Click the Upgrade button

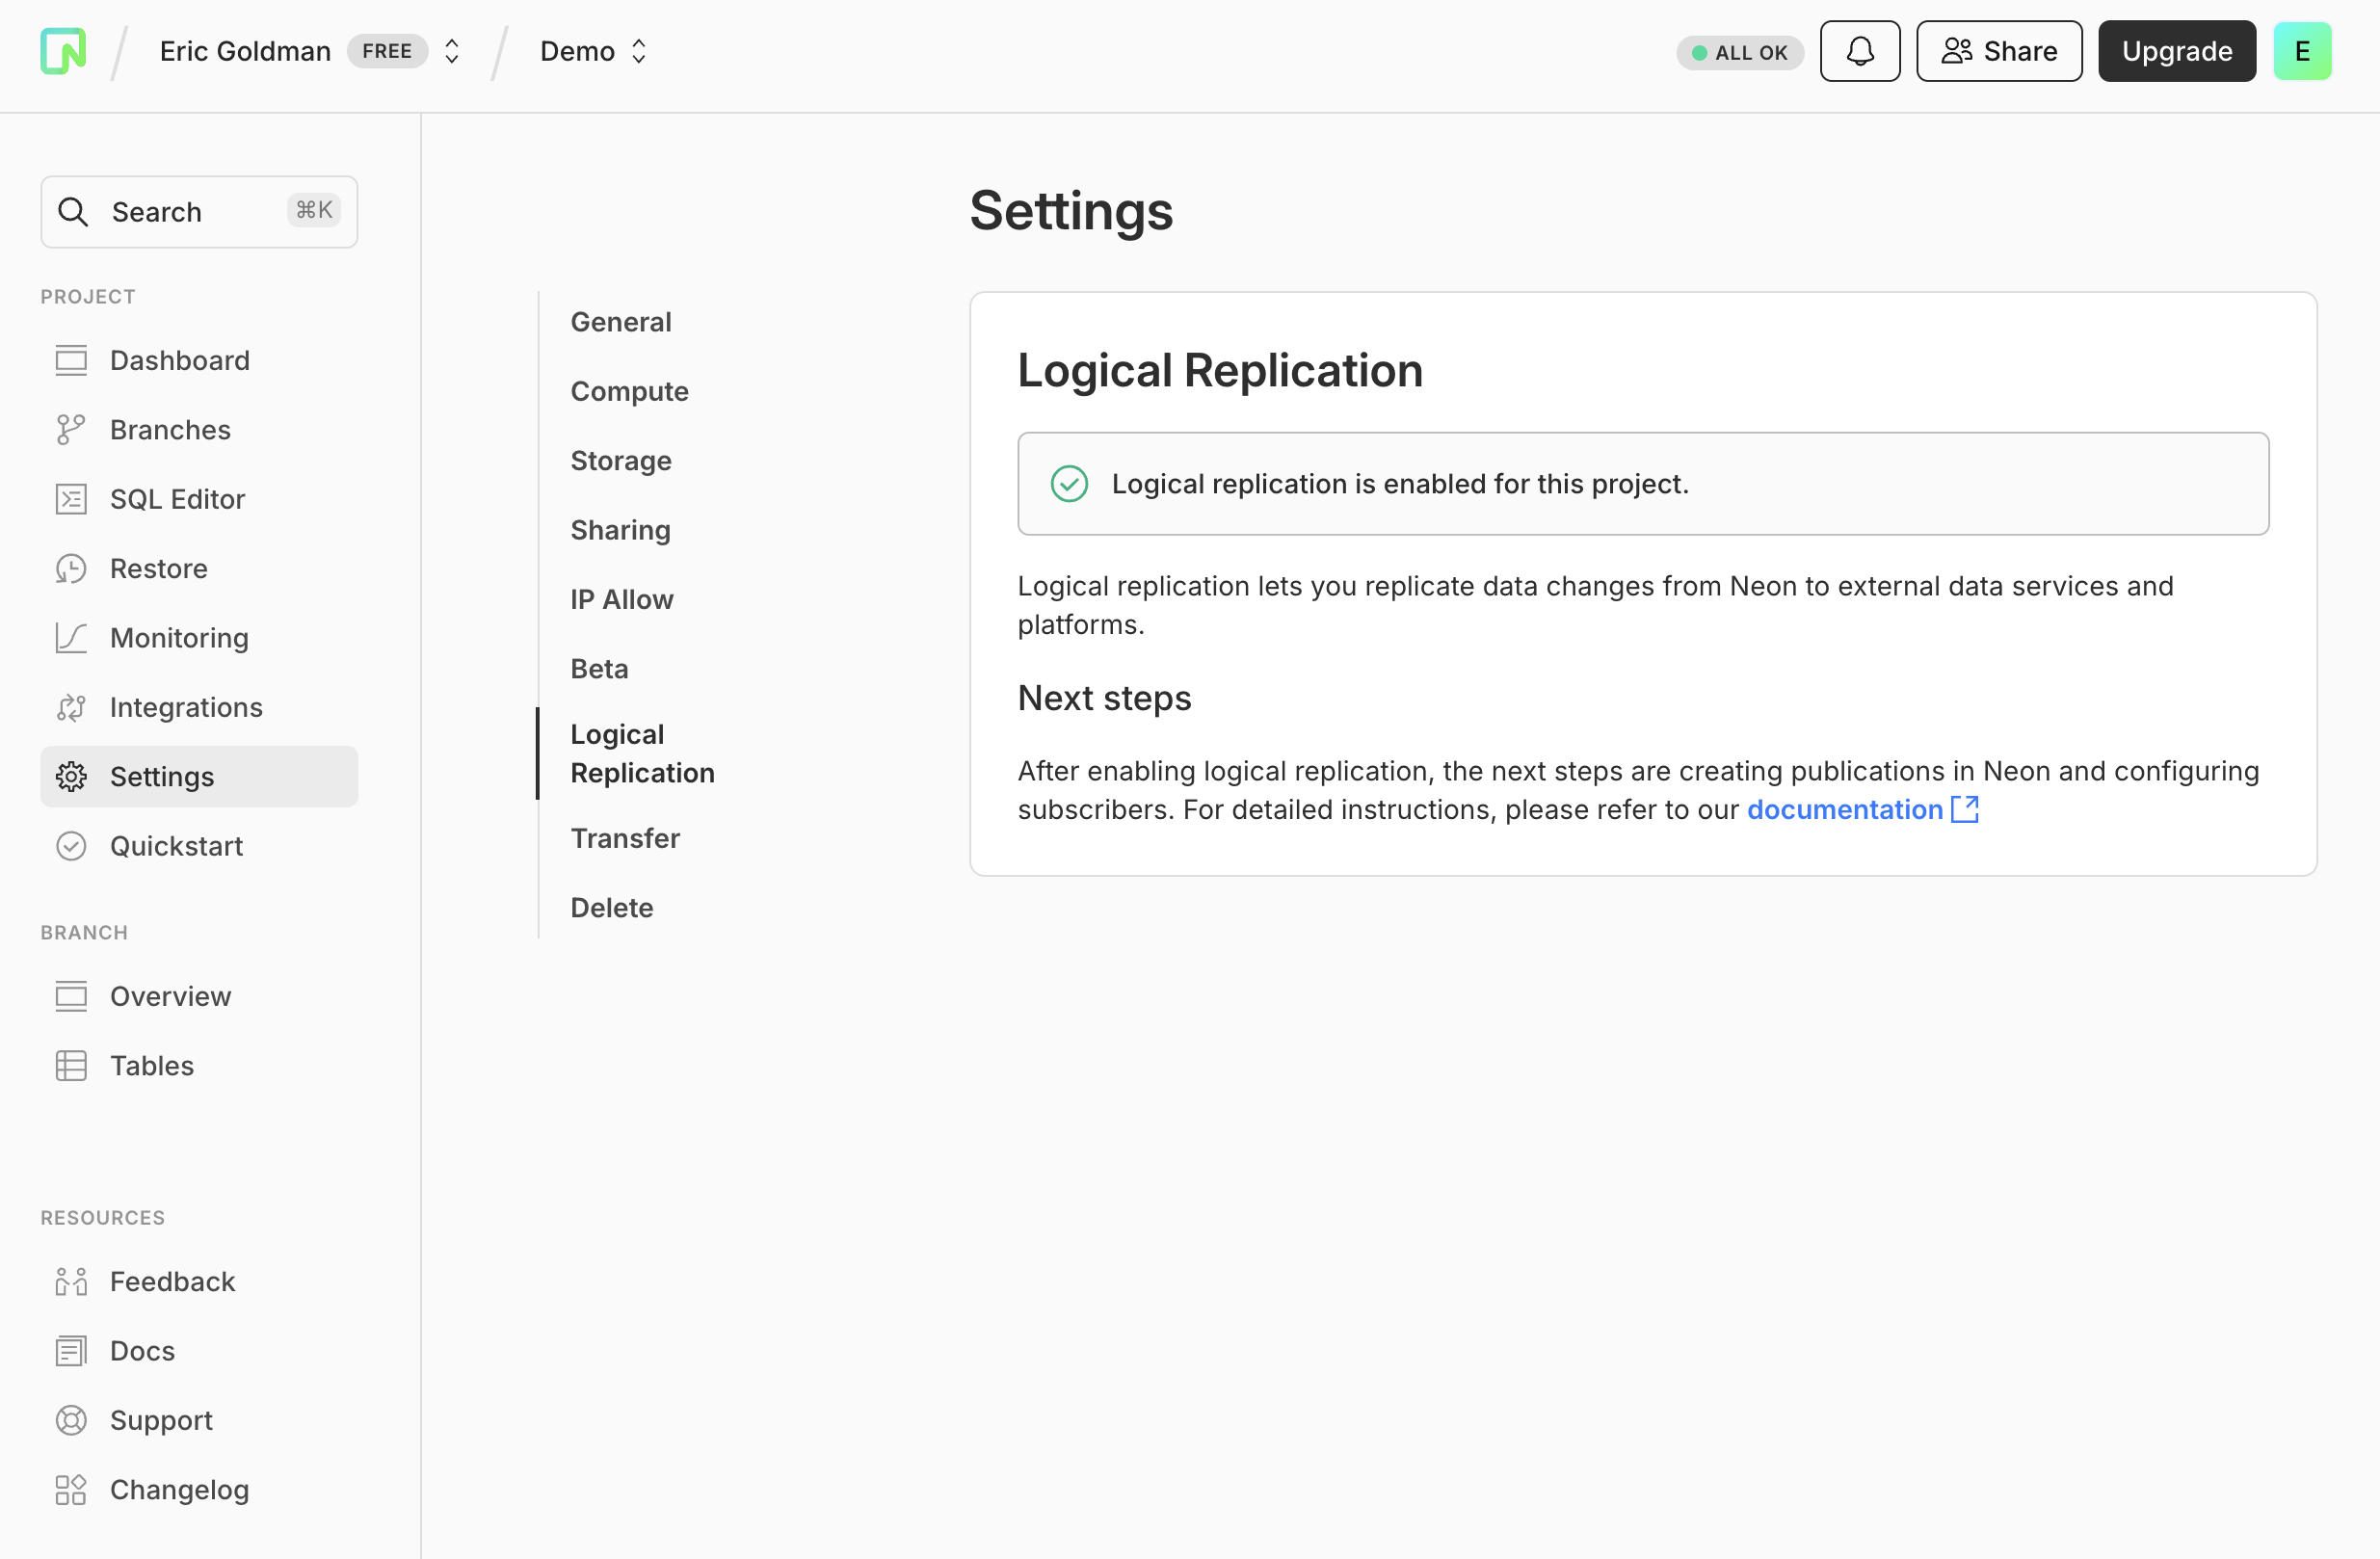pyautogui.click(x=2176, y=50)
